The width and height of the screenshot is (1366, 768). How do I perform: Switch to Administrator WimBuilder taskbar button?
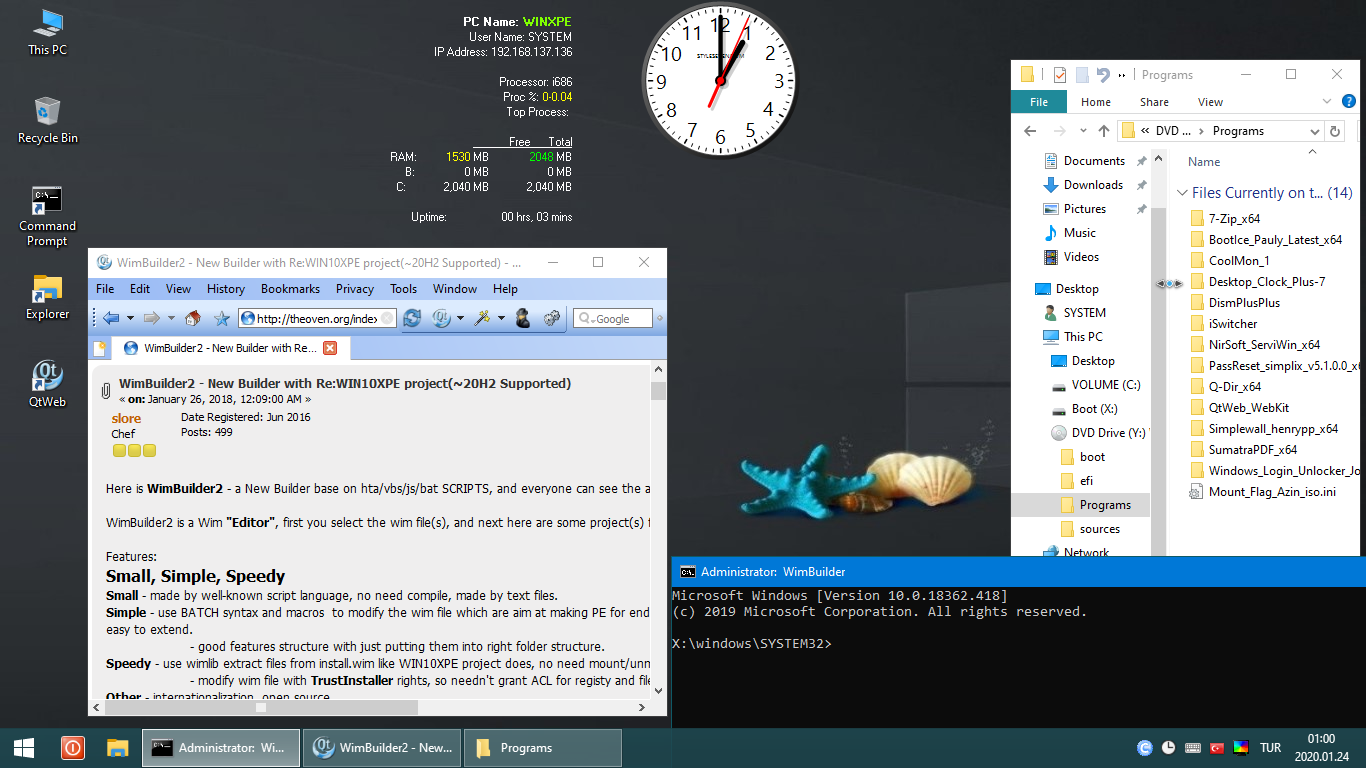click(x=221, y=747)
